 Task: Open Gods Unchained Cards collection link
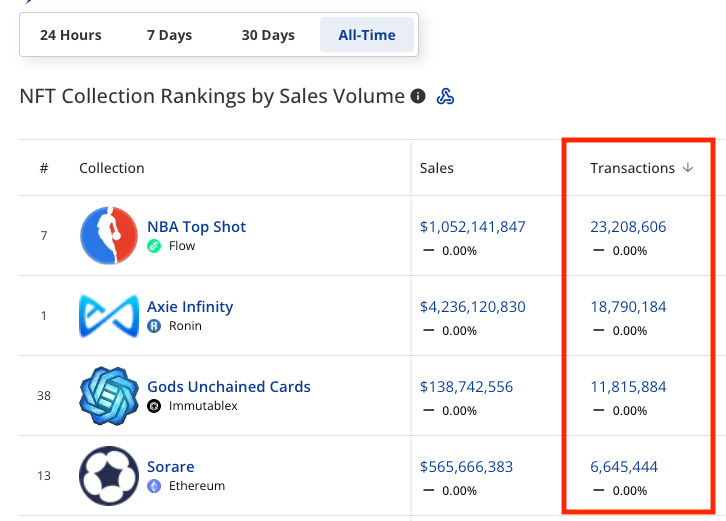click(x=229, y=387)
